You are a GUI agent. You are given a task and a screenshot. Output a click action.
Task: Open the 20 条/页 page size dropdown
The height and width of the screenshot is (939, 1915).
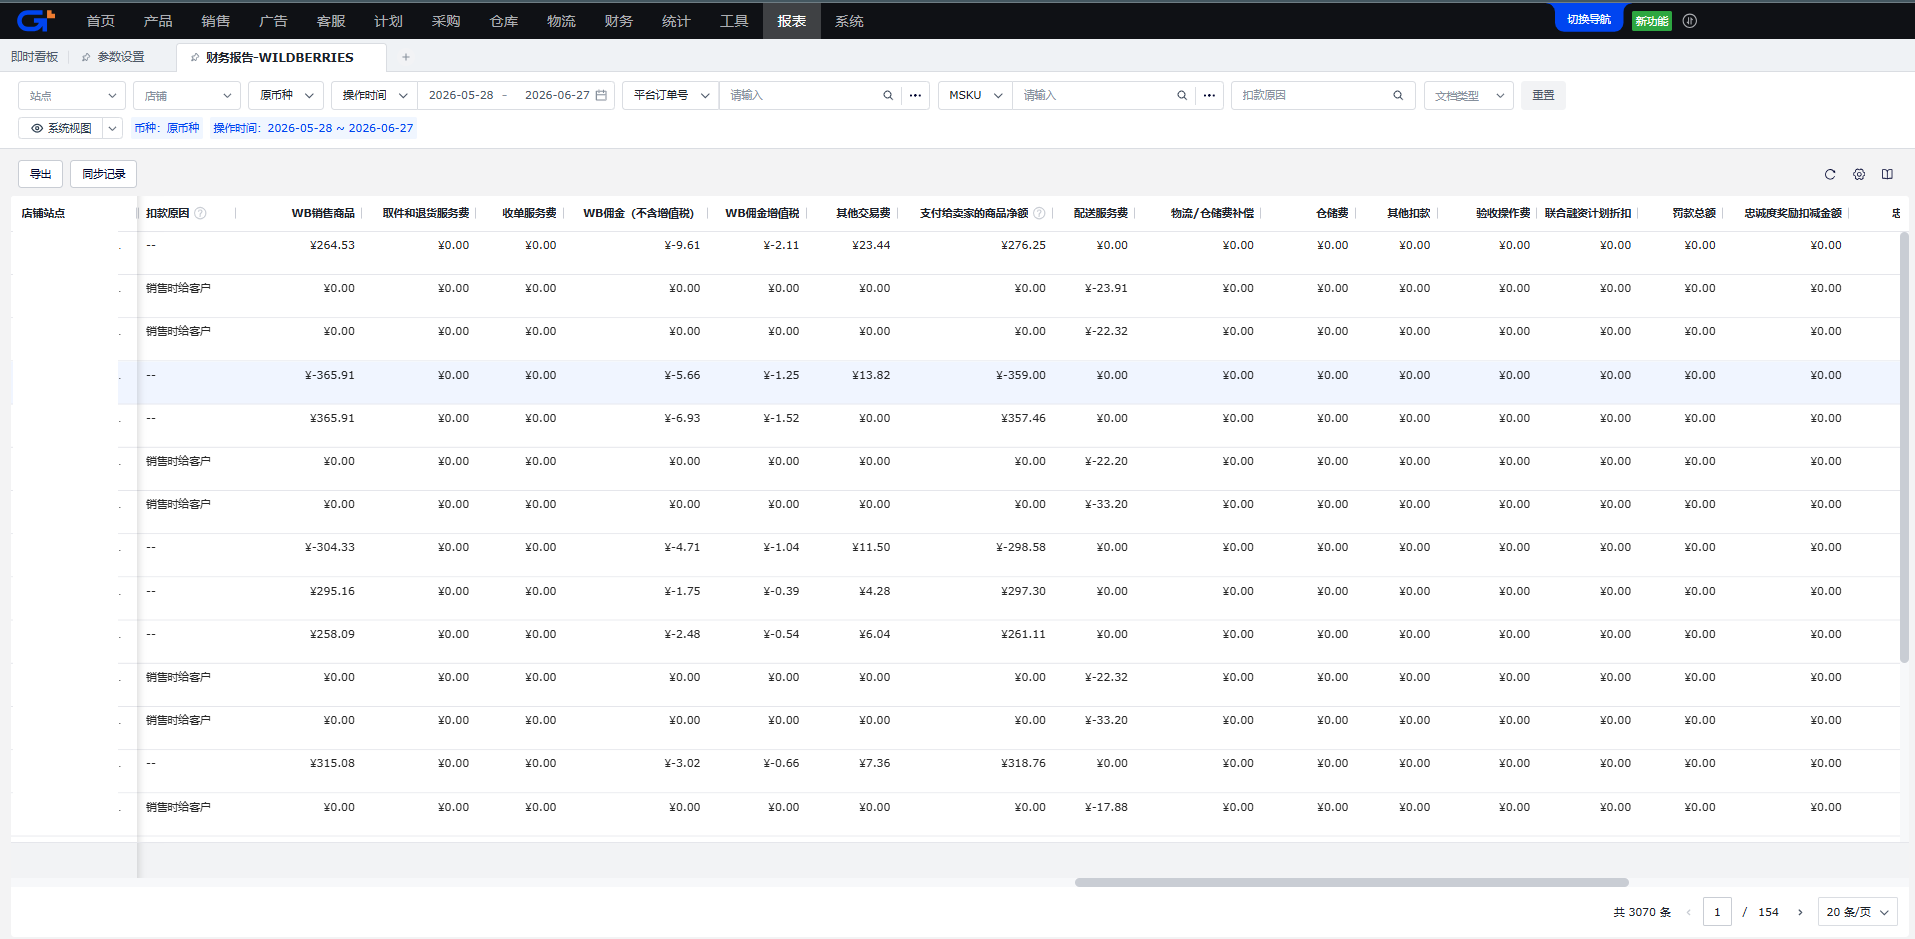pos(1857,912)
